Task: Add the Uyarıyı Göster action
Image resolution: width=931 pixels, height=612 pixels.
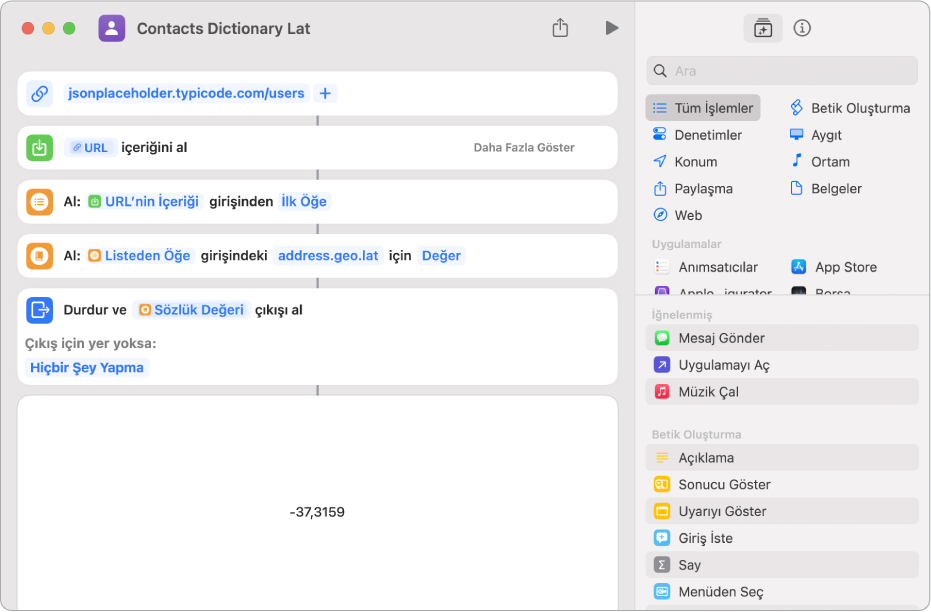Action: point(782,511)
